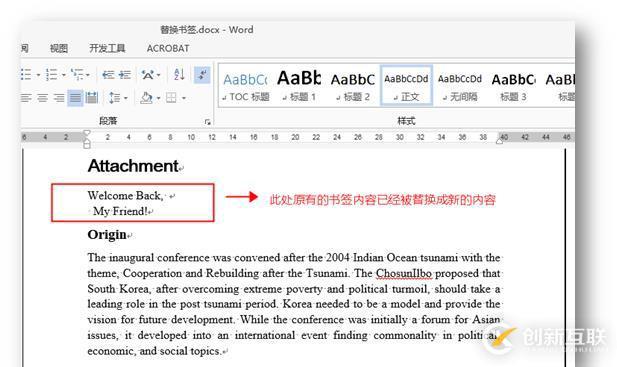The image size is (617, 367).
Task: Click ruler at mark 20
Action: pyautogui.click(x=295, y=137)
